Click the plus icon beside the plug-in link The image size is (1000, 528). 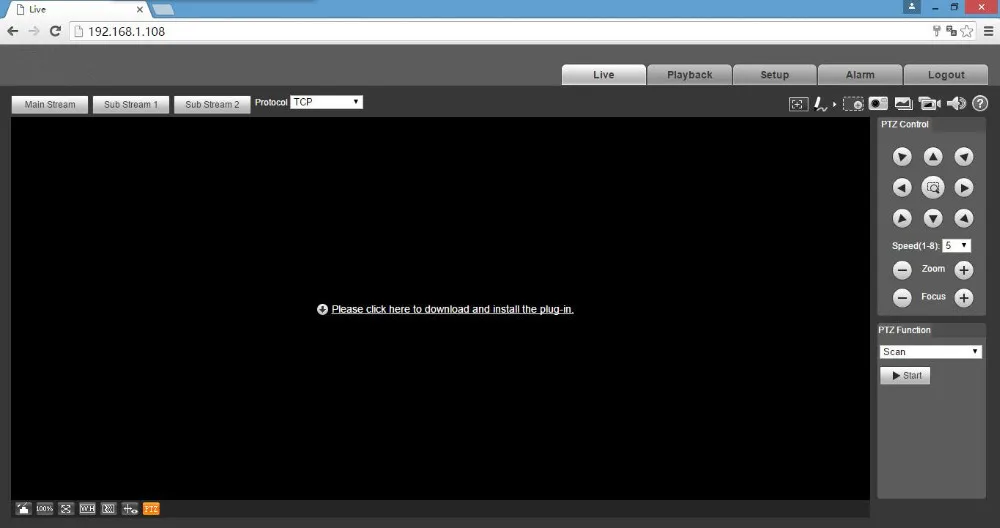point(322,309)
